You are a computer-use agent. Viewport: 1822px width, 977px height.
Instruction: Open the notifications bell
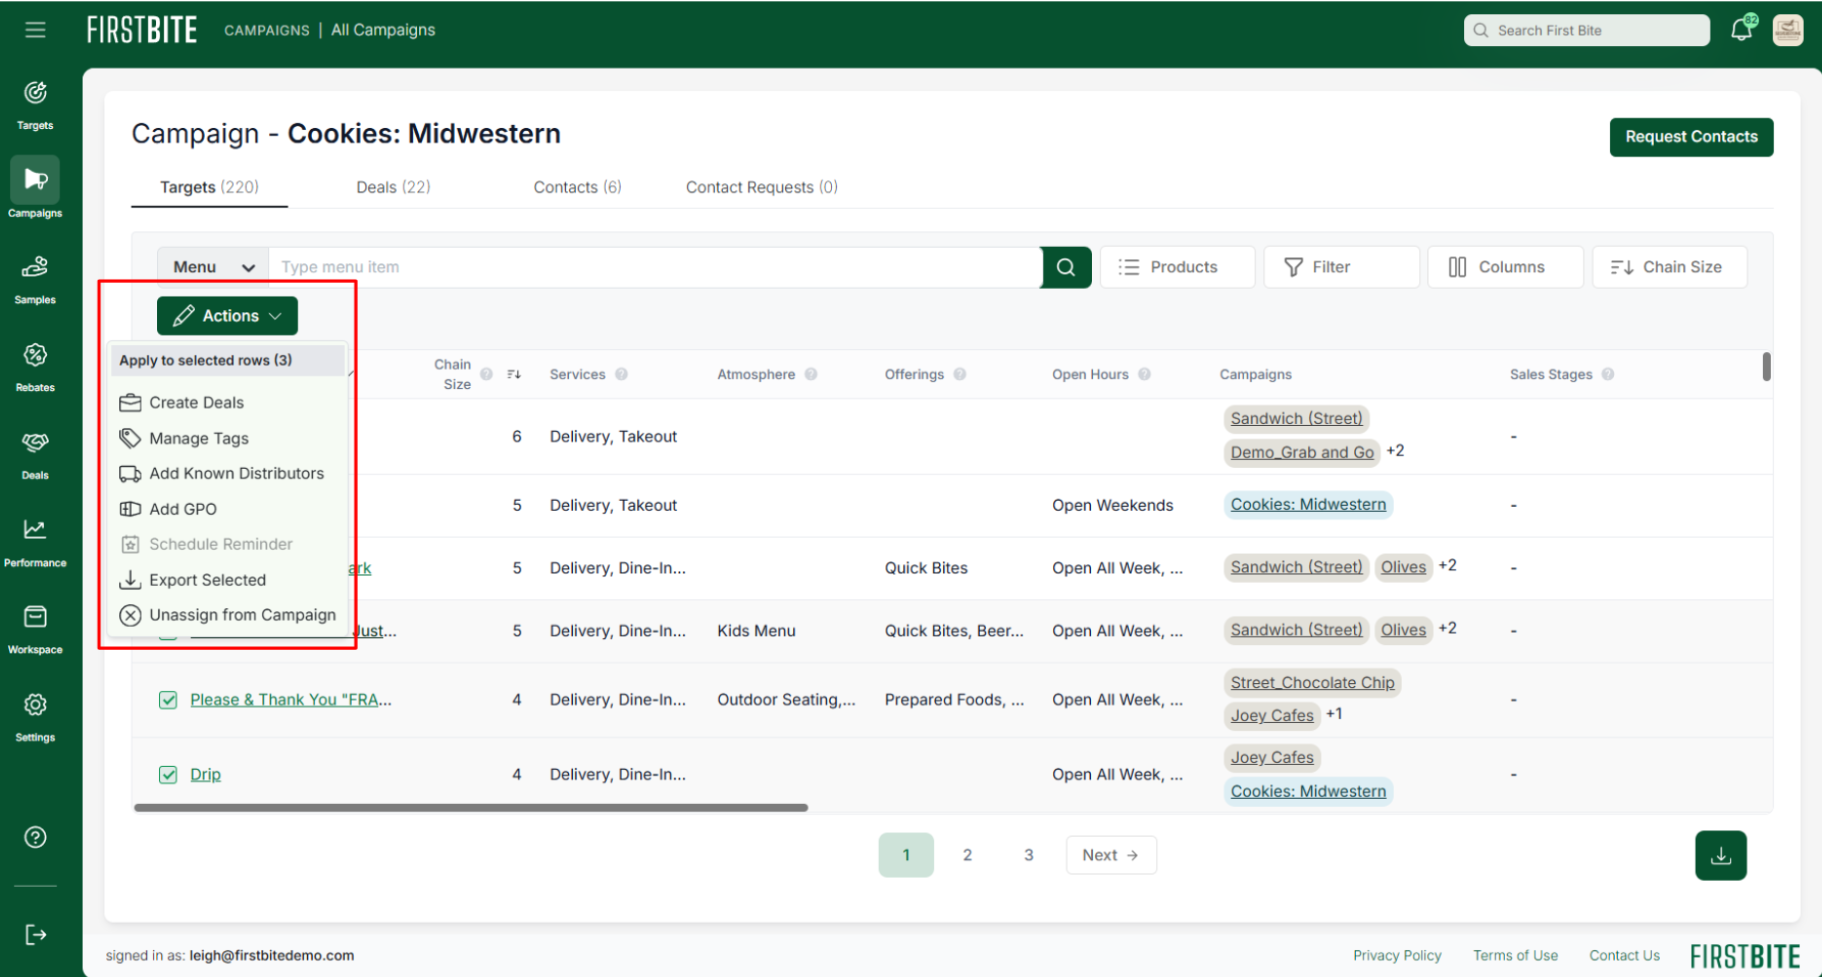click(1742, 29)
